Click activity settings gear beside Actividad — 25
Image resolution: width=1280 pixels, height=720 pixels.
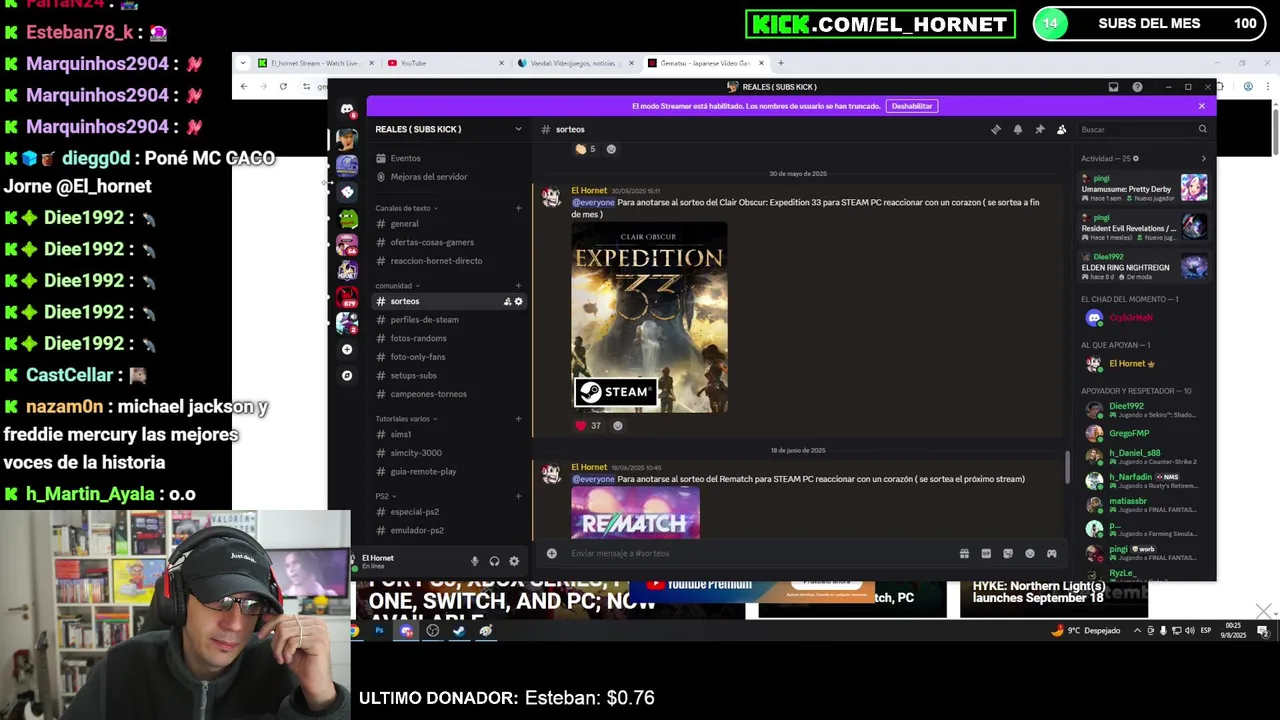click(x=1136, y=158)
